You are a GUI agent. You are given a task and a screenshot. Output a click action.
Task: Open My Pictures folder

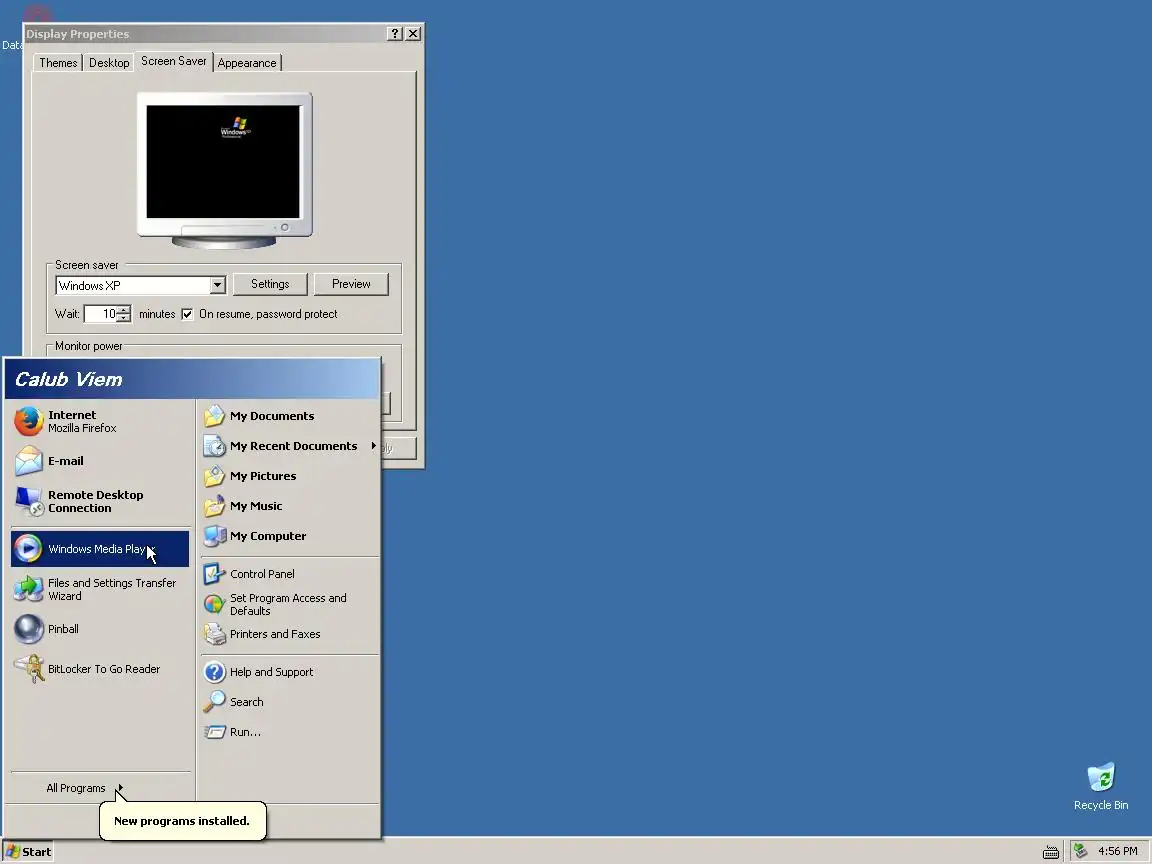click(289, 476)
